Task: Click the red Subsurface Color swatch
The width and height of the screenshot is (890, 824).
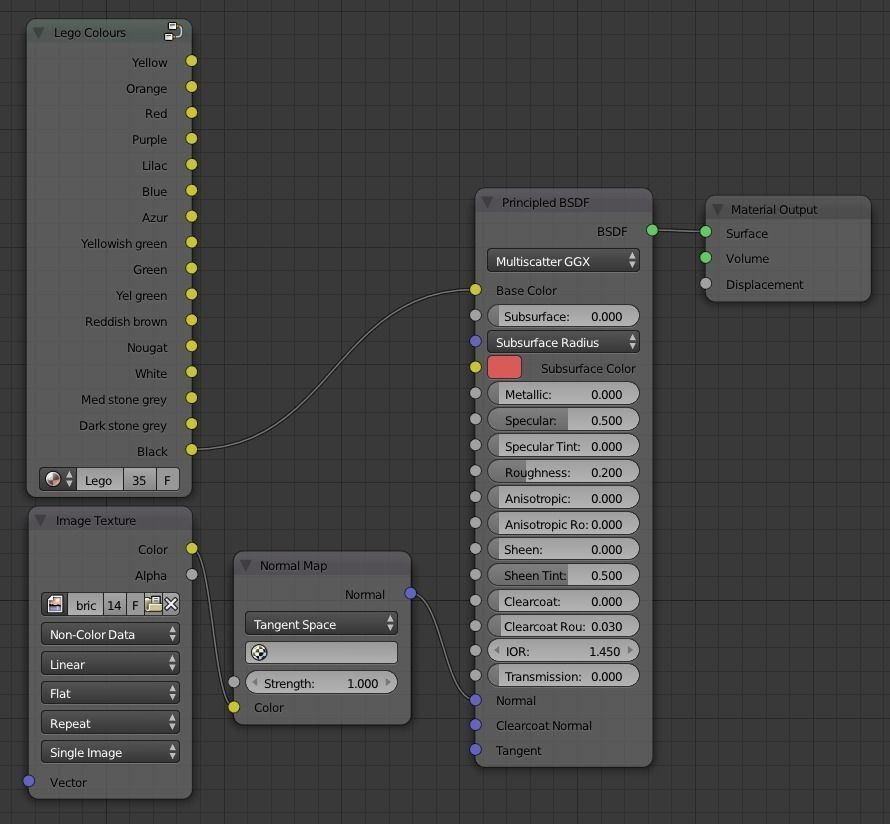Action: [504, 368]
